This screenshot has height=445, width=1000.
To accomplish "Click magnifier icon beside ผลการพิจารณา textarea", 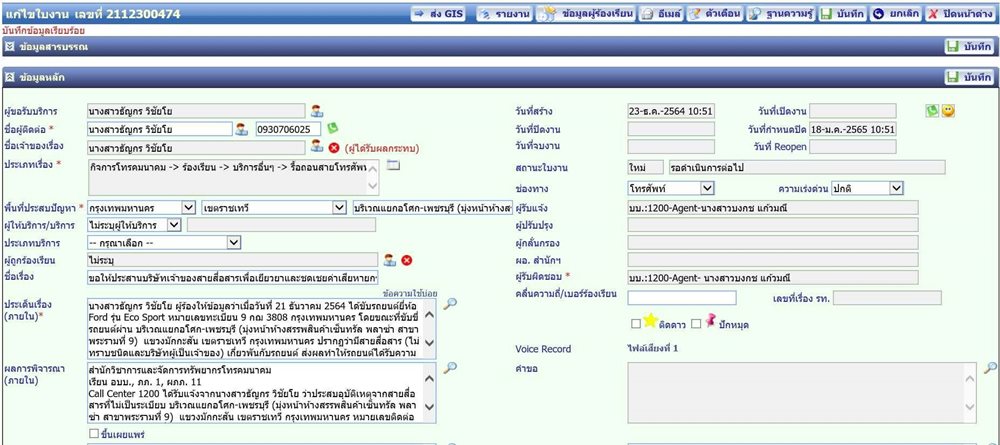I will tap(450, 368).
